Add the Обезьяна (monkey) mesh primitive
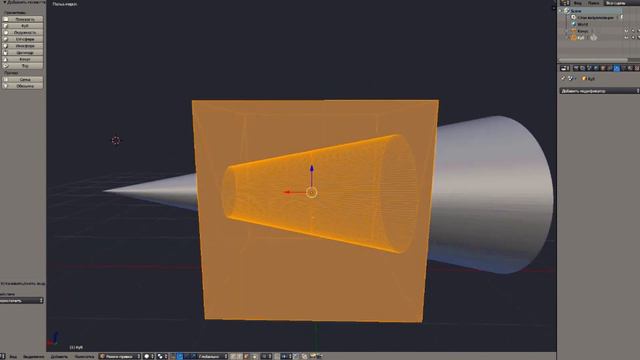Viewport: 640px width, 360px height. tap(23, 86)
